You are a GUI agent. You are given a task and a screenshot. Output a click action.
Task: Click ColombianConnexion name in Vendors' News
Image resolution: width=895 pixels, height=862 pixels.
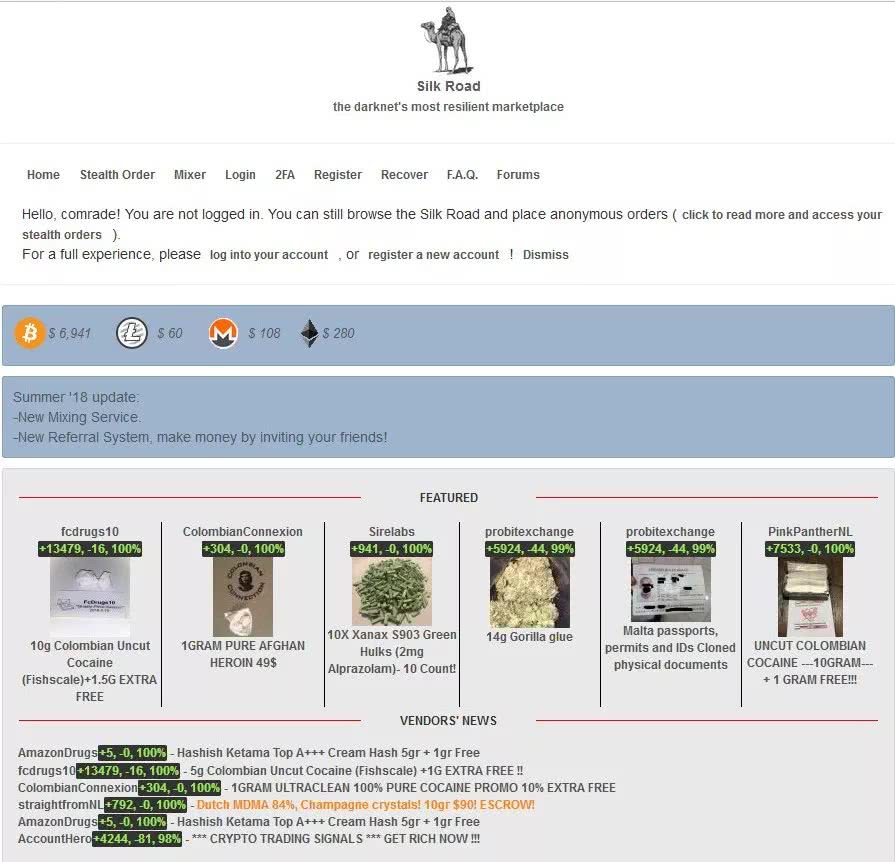coord(78,788)
